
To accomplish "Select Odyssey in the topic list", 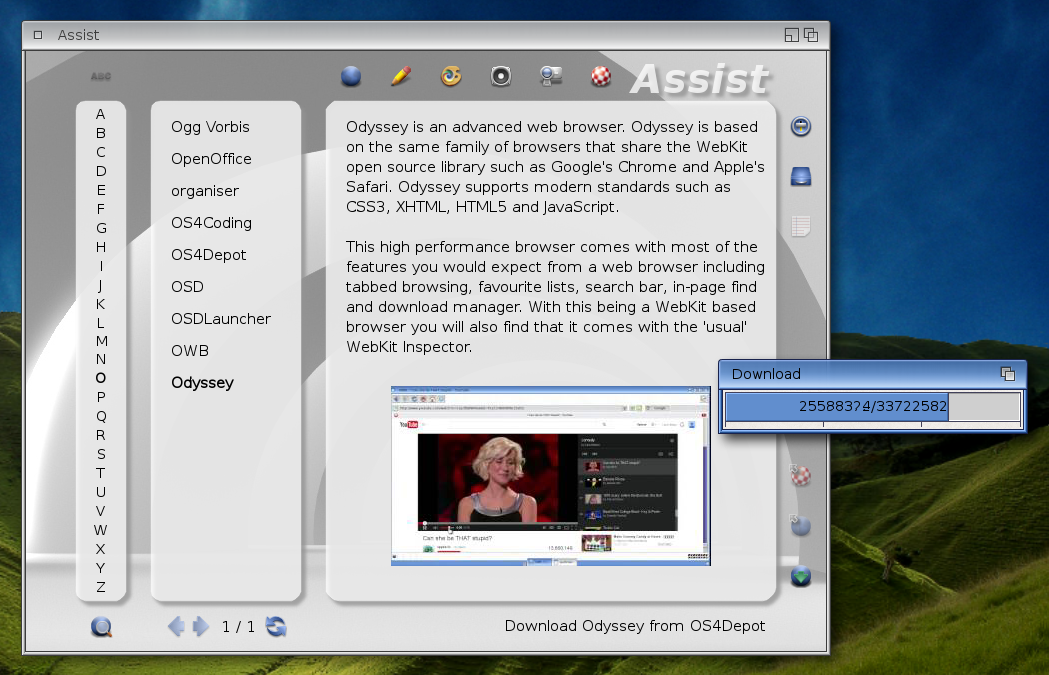I will (203, 383).
